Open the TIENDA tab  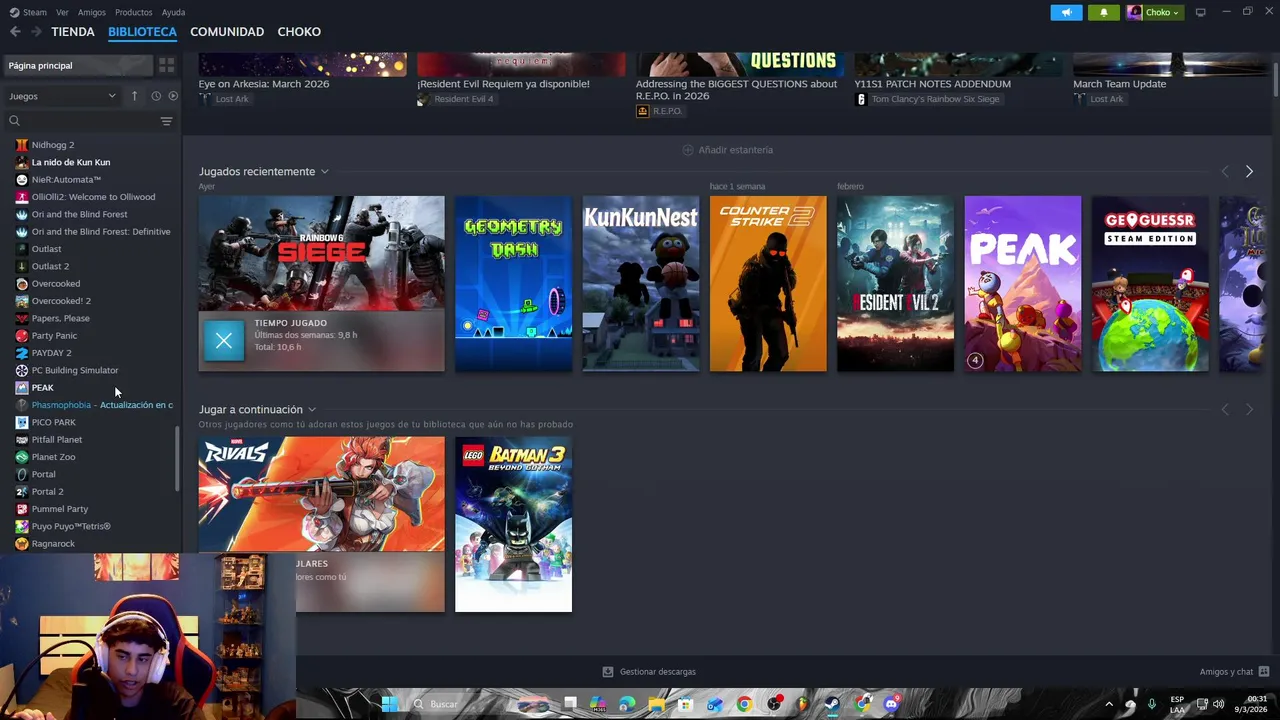(x=73, y=32)
